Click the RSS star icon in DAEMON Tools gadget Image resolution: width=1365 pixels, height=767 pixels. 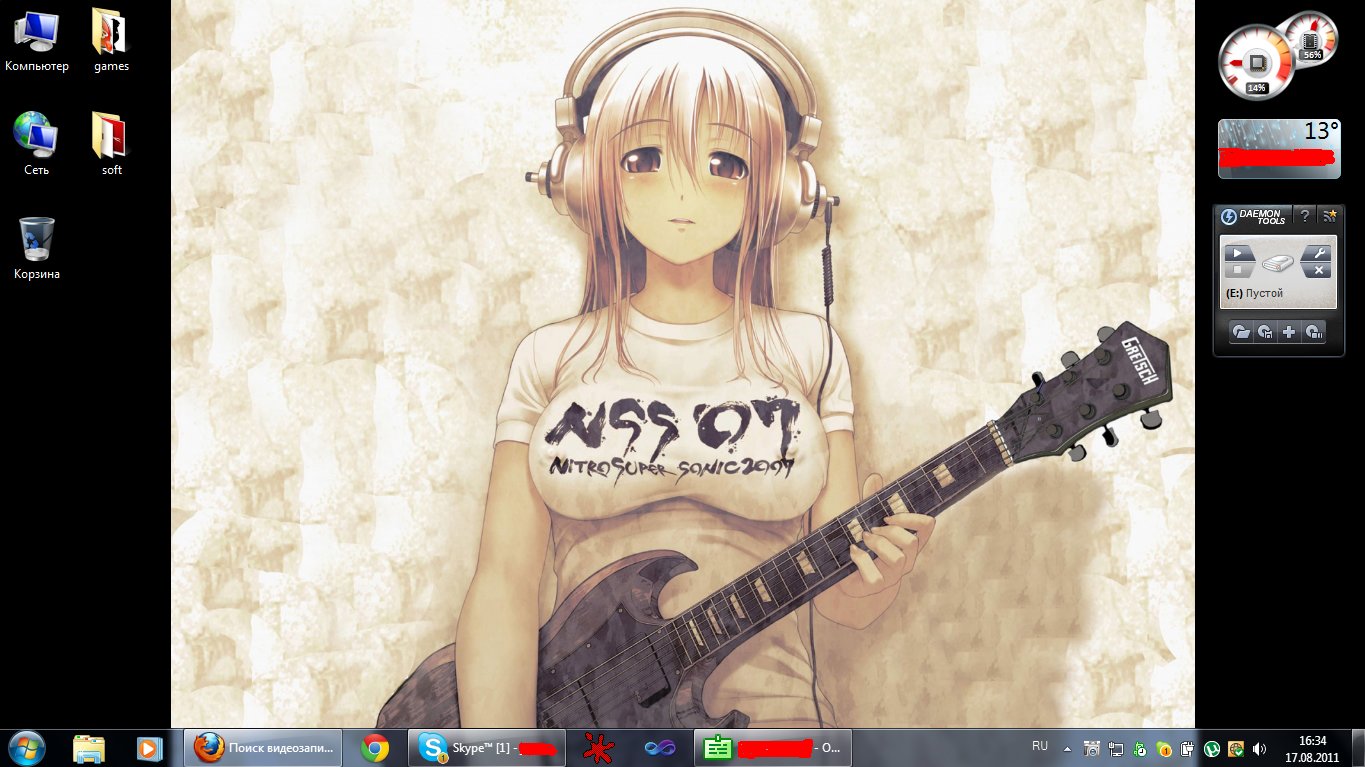(1329, 215)
